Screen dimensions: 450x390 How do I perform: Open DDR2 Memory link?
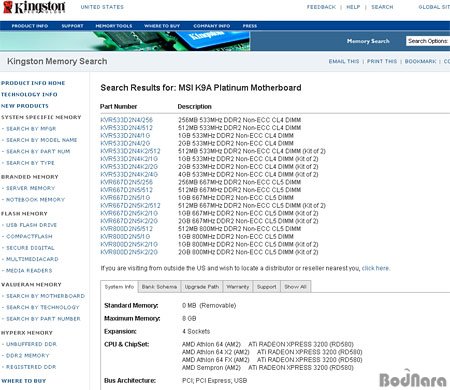click(27, 355)
